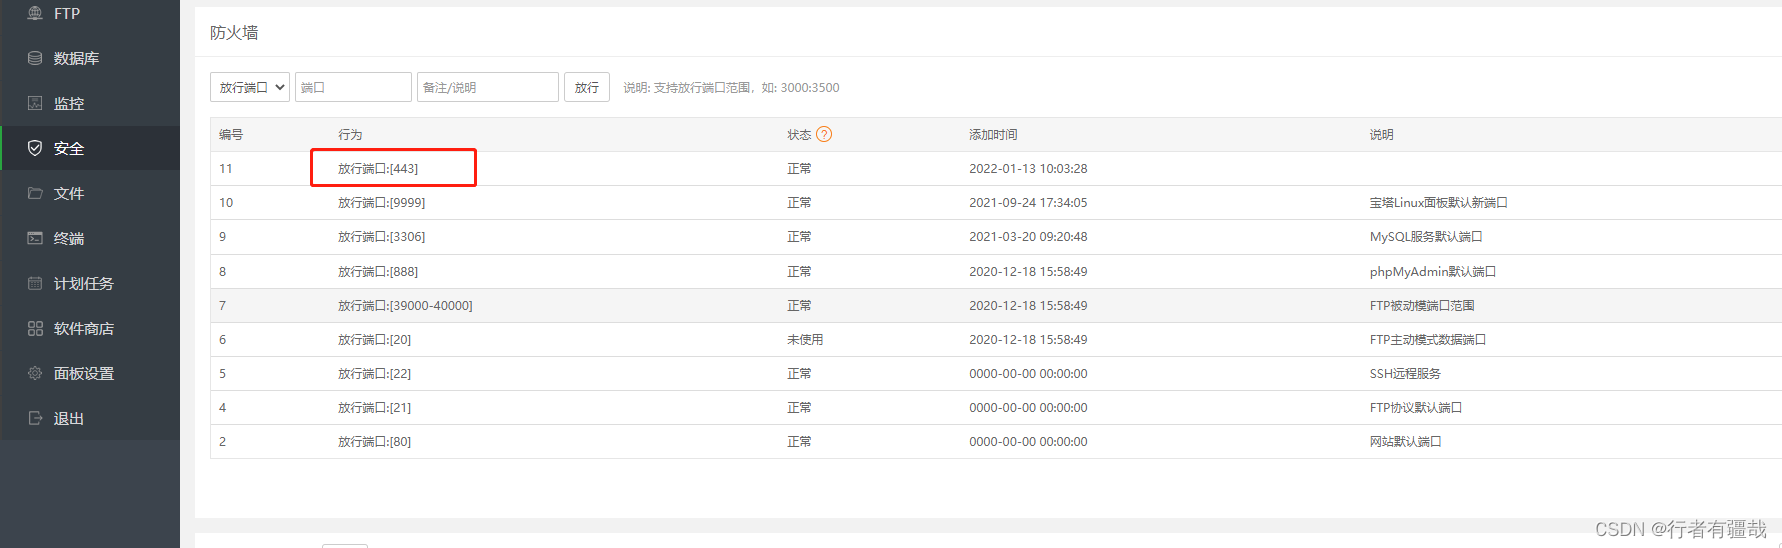Select the 放行端口:[443] rule cell
The height and width of the screenshot is (548, 1782).
coord(378,168)
